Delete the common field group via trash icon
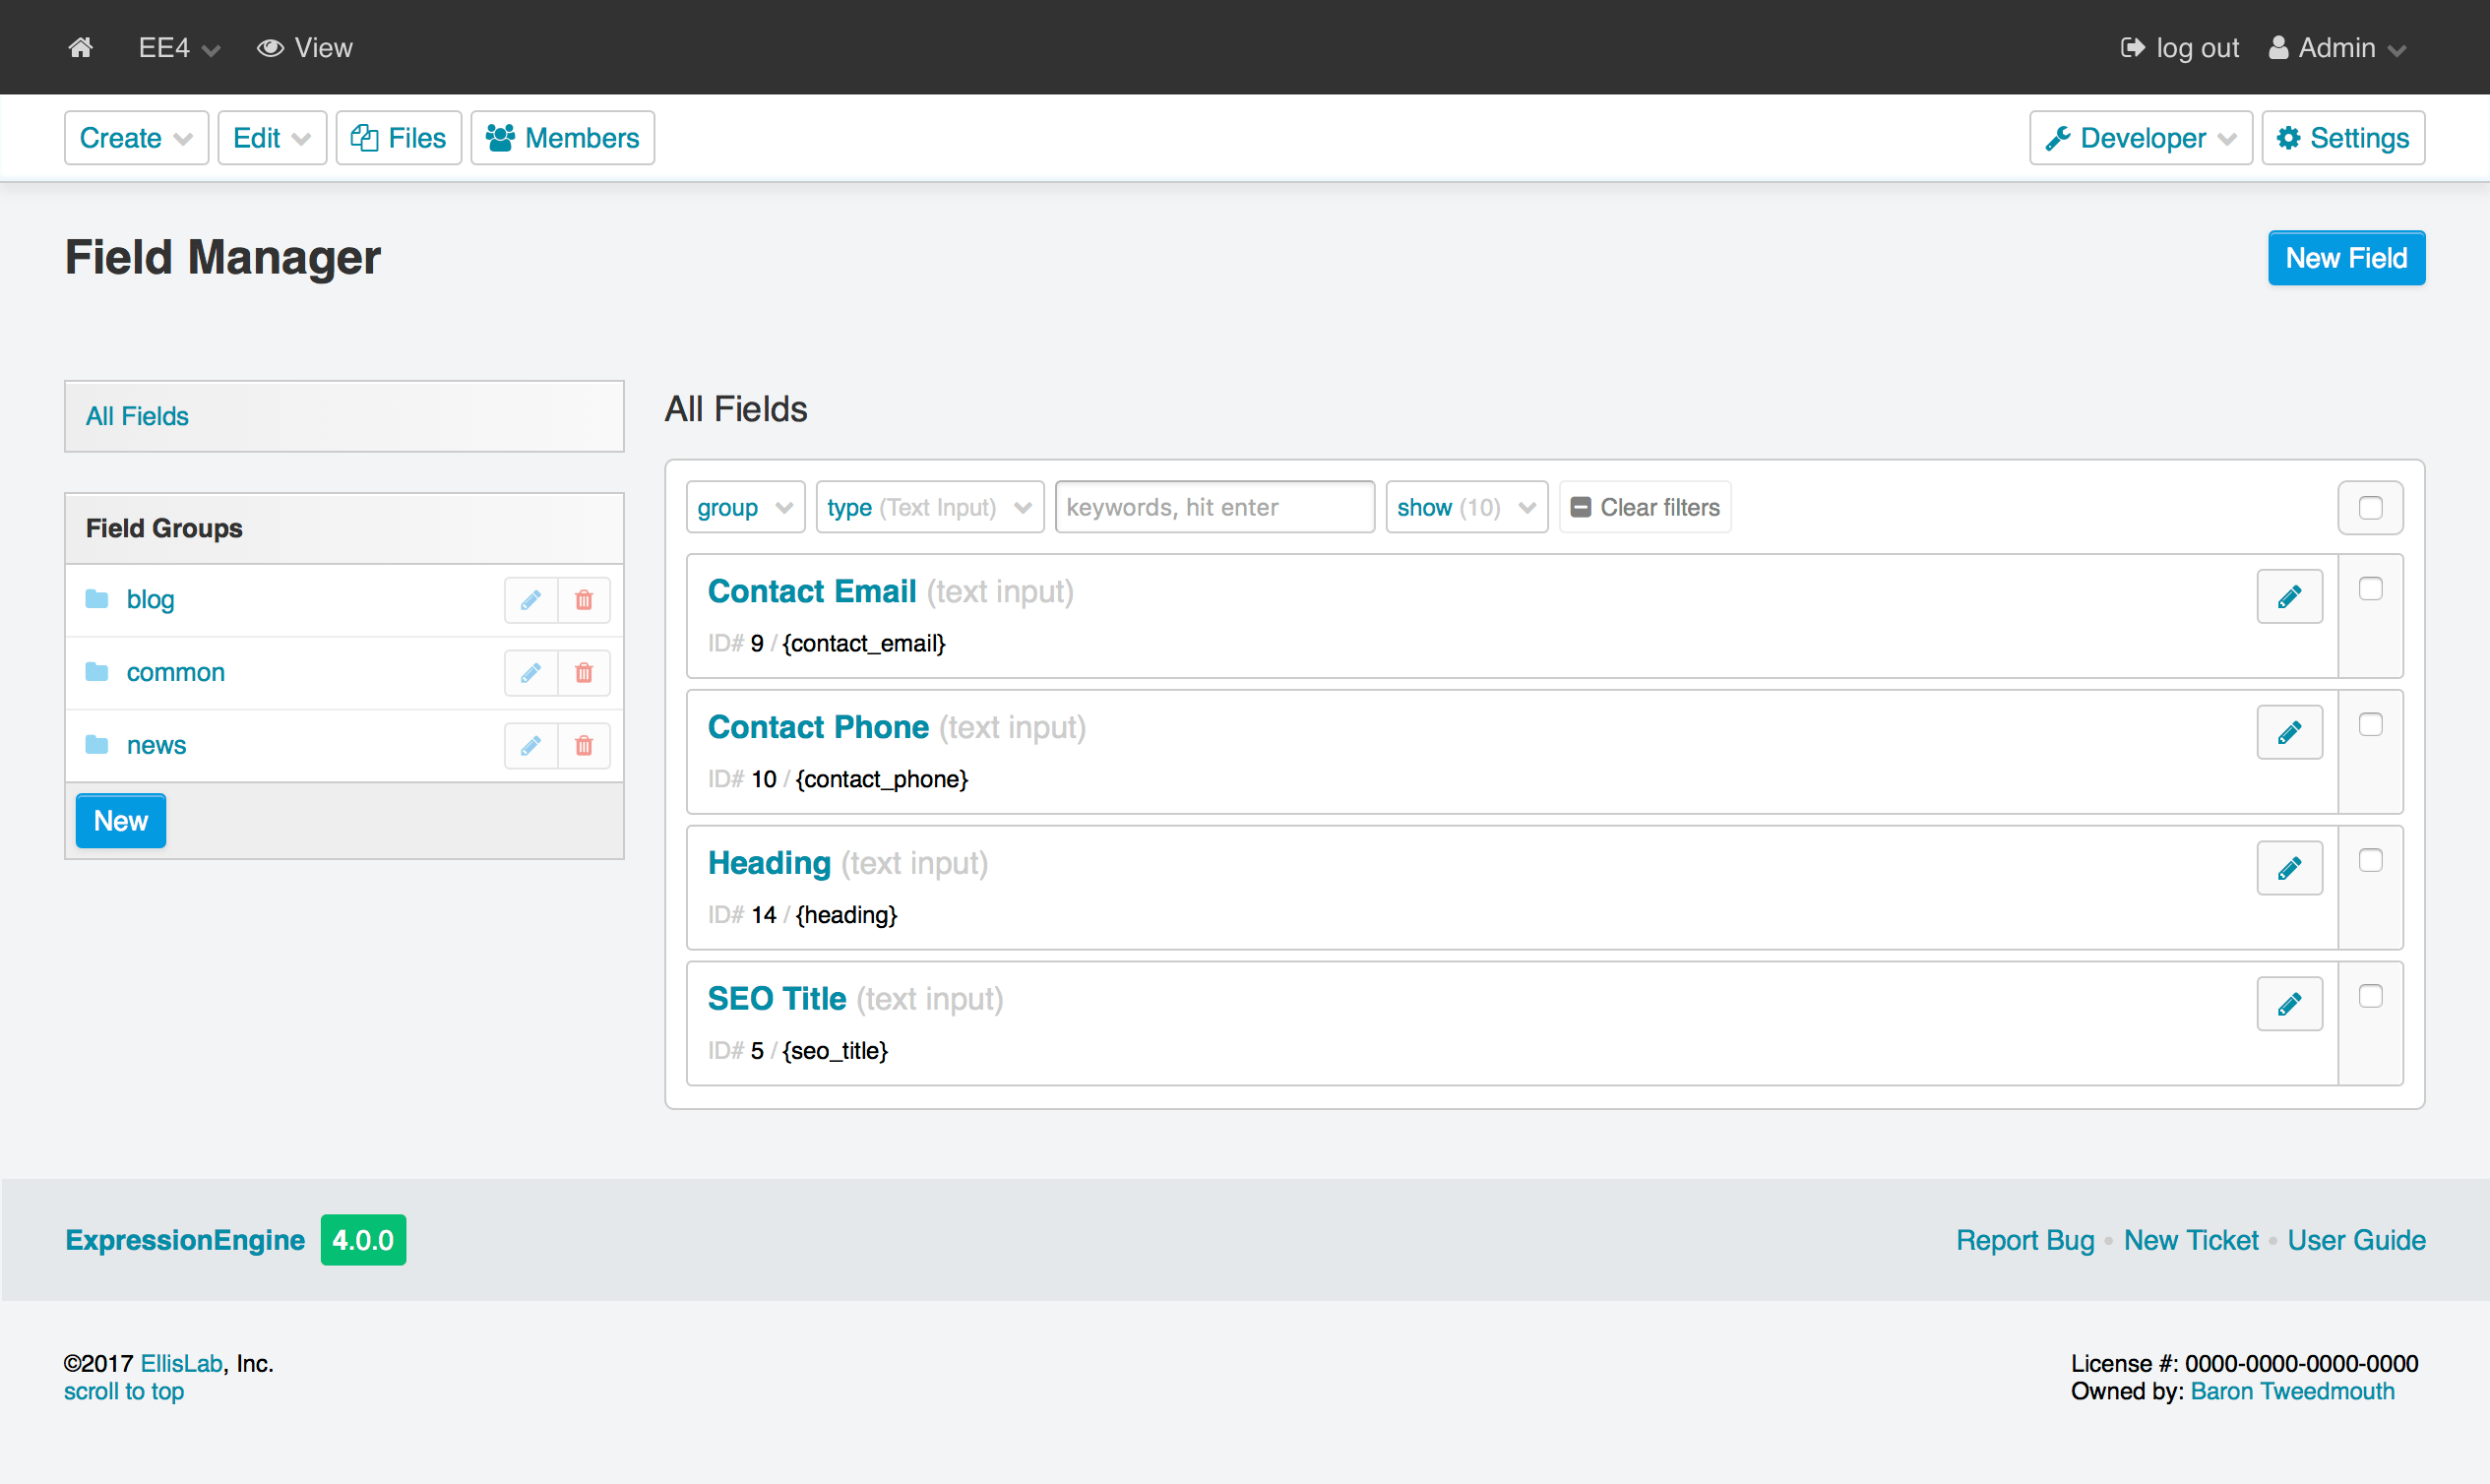Image resolution: width=2490 pixels, height=1484 pixels. [584, 672]
